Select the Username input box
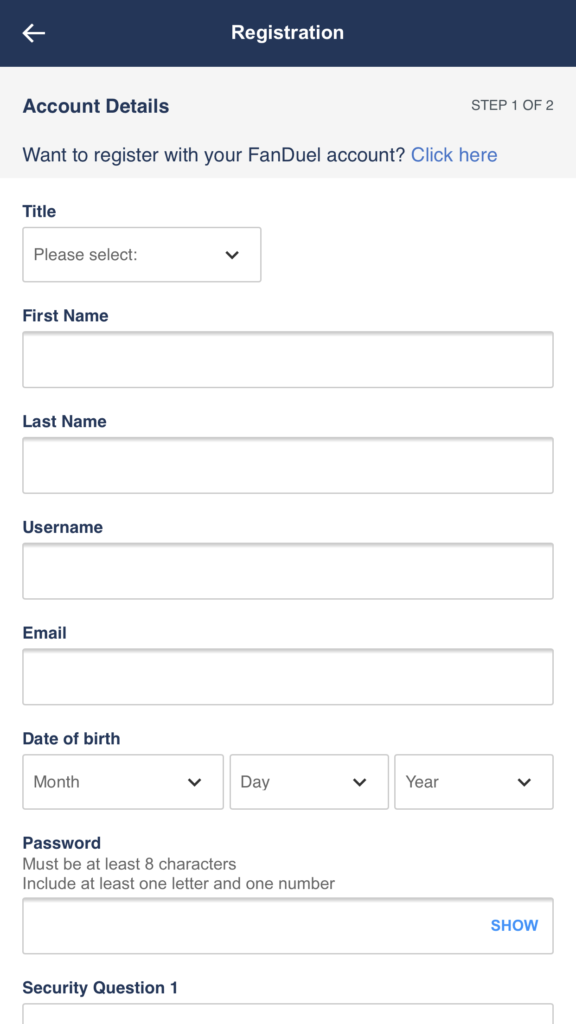576x1024 pixels. [288, 571]
